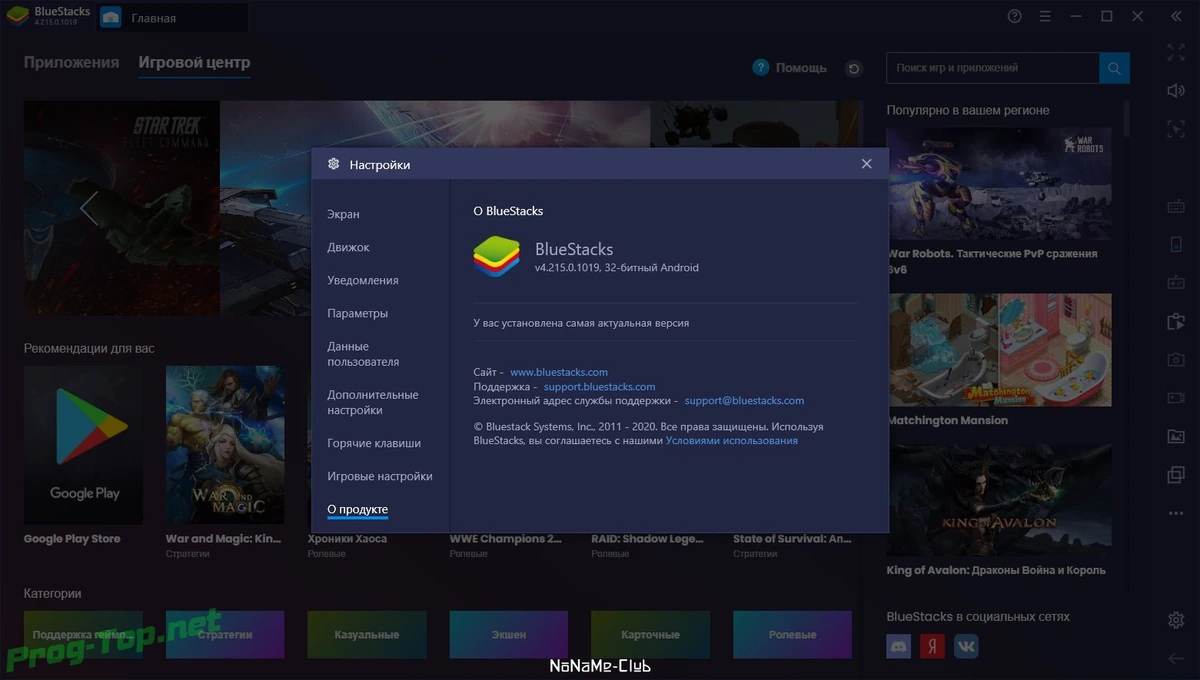Open the www.bluestacks.com link
The image size is (1200, 680).
[559, 372]
